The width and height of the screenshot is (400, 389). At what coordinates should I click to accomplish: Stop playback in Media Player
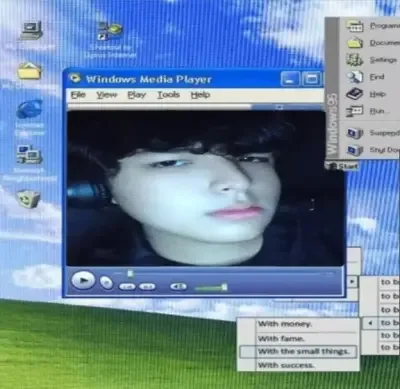point(106,283)
